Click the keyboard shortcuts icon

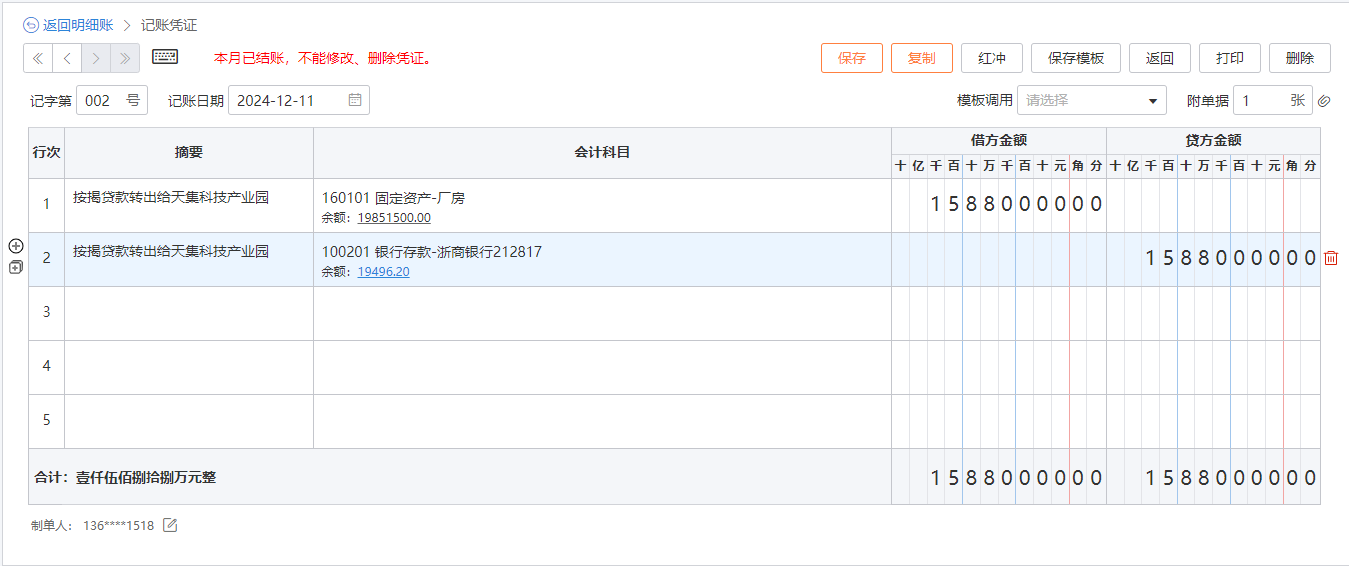click(165, 58)
